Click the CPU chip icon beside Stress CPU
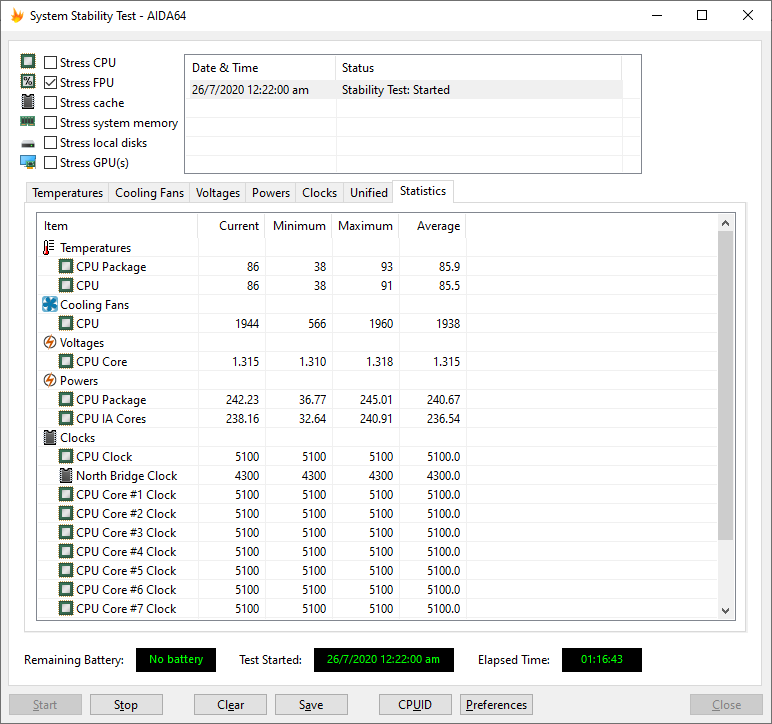This screenshot has height=724, width=772. point(28,62)
